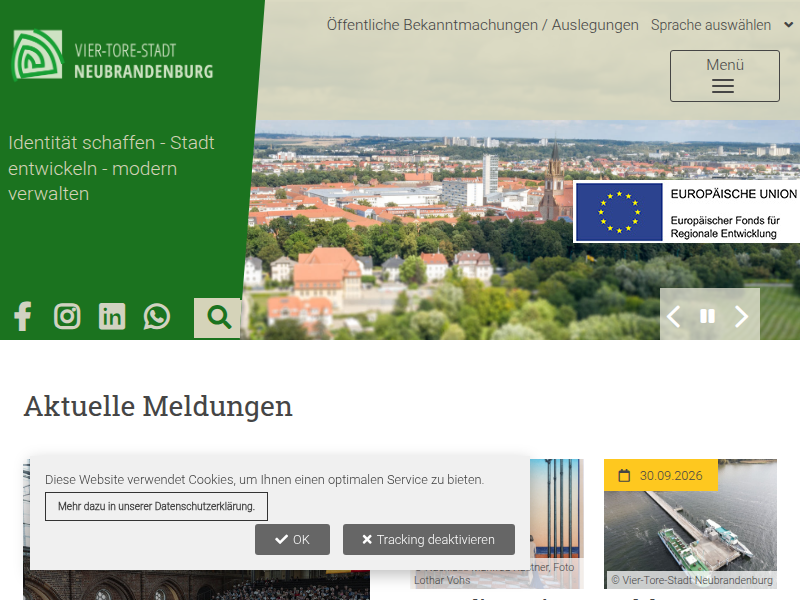This screenshot has height=600, width=800.
Task: Pause the header image slideshow
Action: pyautogui.click(x=707, y=317)
